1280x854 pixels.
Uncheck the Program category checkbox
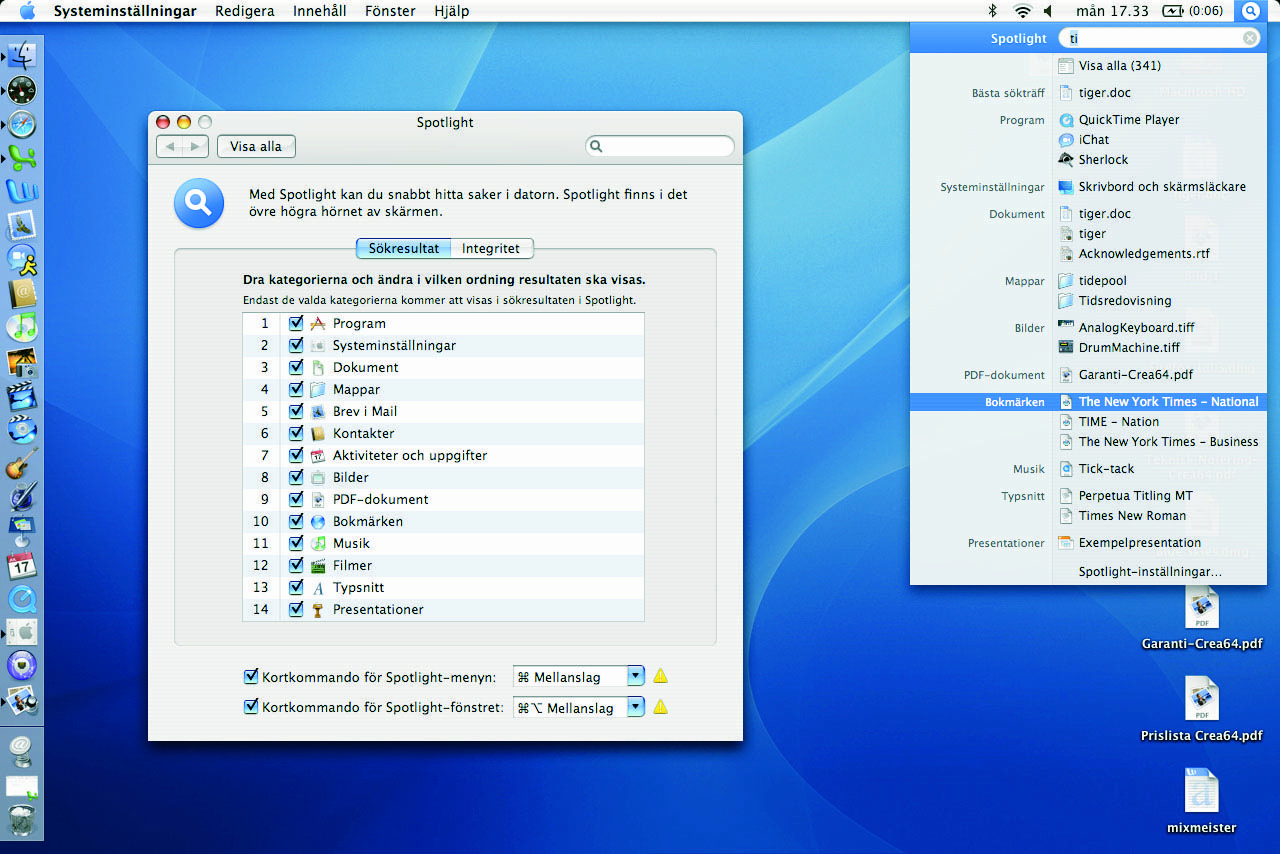(296, 323)
